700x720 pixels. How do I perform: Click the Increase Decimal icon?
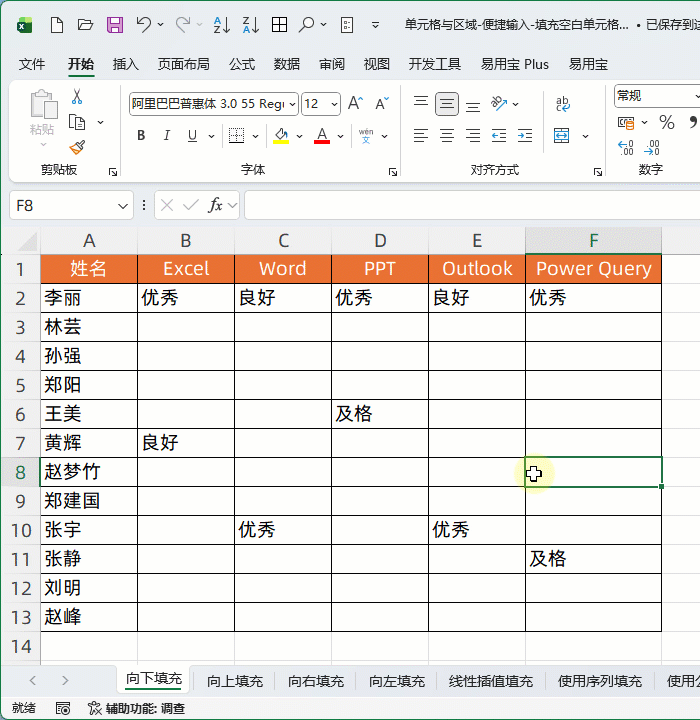click(x=626, y=148)
